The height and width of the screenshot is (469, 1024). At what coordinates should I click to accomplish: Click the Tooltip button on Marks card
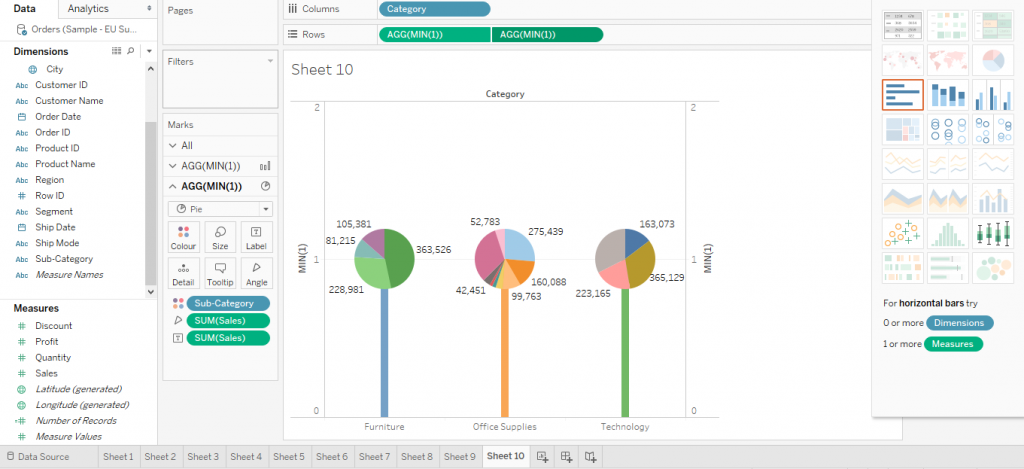click(220, 273)
